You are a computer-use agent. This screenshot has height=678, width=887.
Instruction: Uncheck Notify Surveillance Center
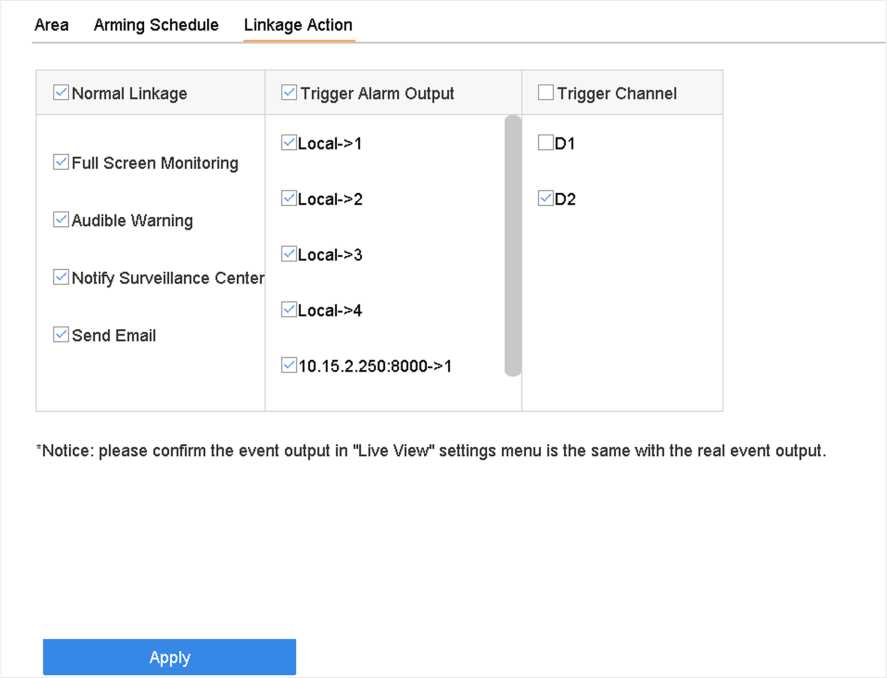(x=62, y=278)
